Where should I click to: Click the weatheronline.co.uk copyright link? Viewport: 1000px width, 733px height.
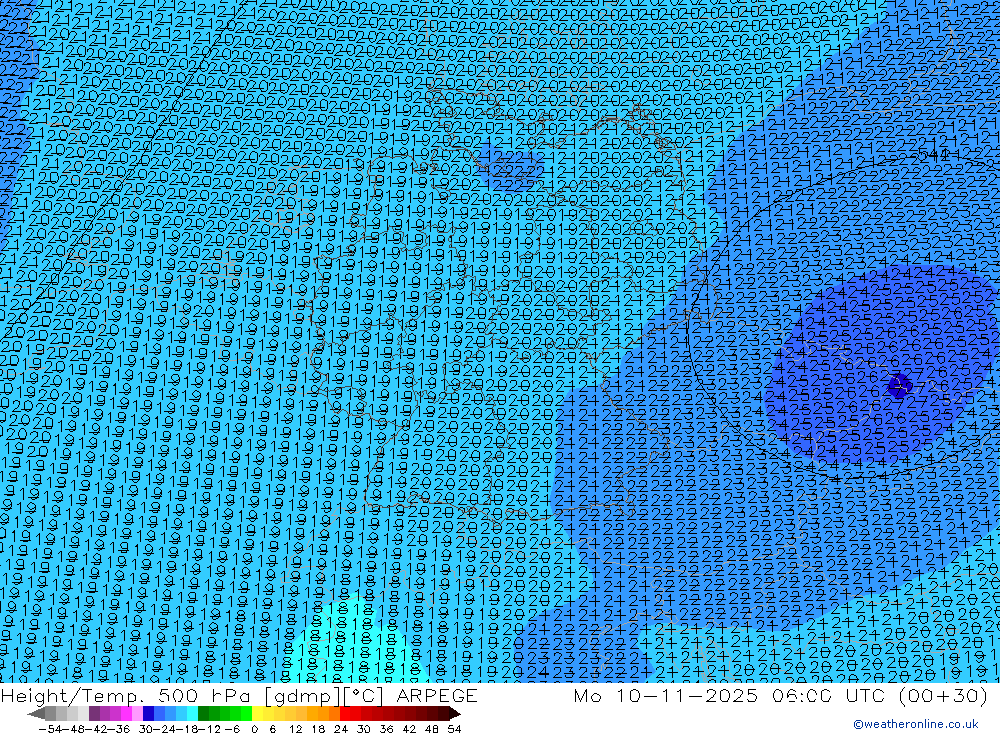(x=916, y=724)
